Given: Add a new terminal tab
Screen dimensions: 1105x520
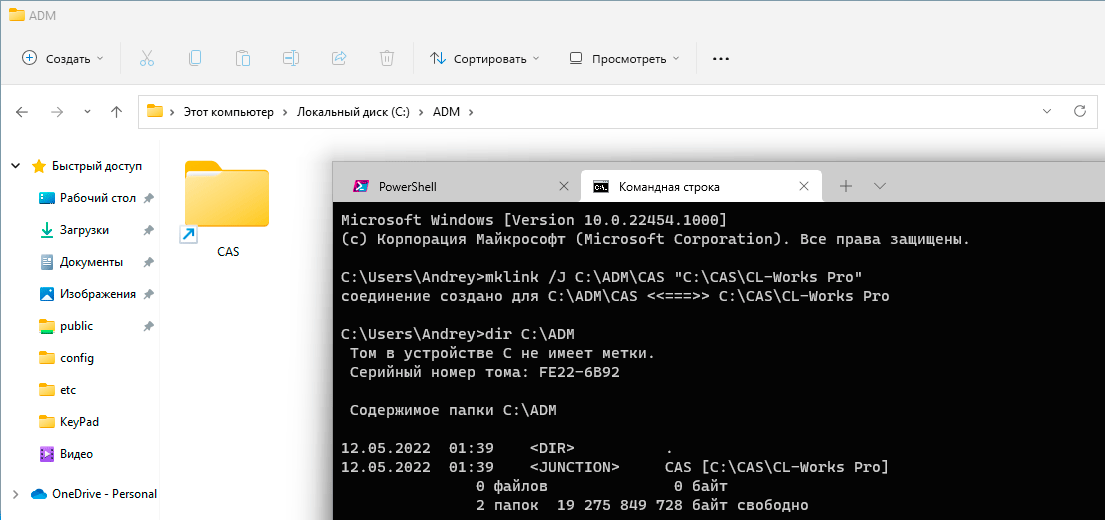Looking at the screenshot, I should [846, 186].
